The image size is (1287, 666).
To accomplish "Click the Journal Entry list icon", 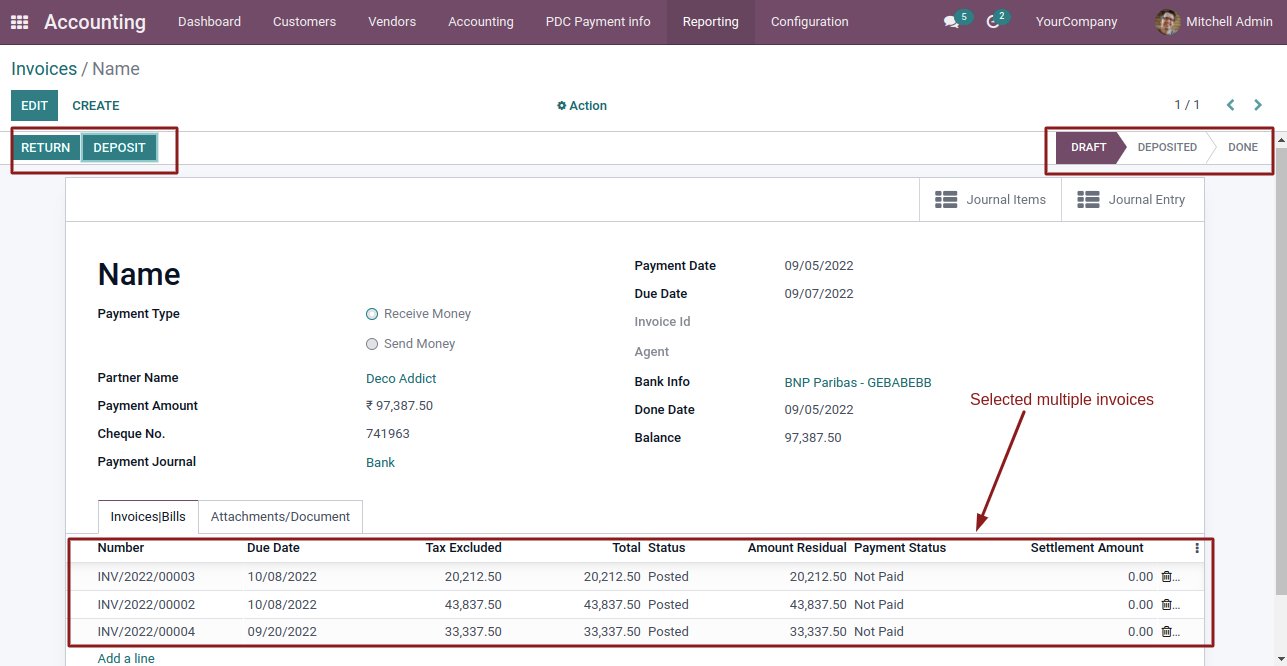I will [1088, 200].
